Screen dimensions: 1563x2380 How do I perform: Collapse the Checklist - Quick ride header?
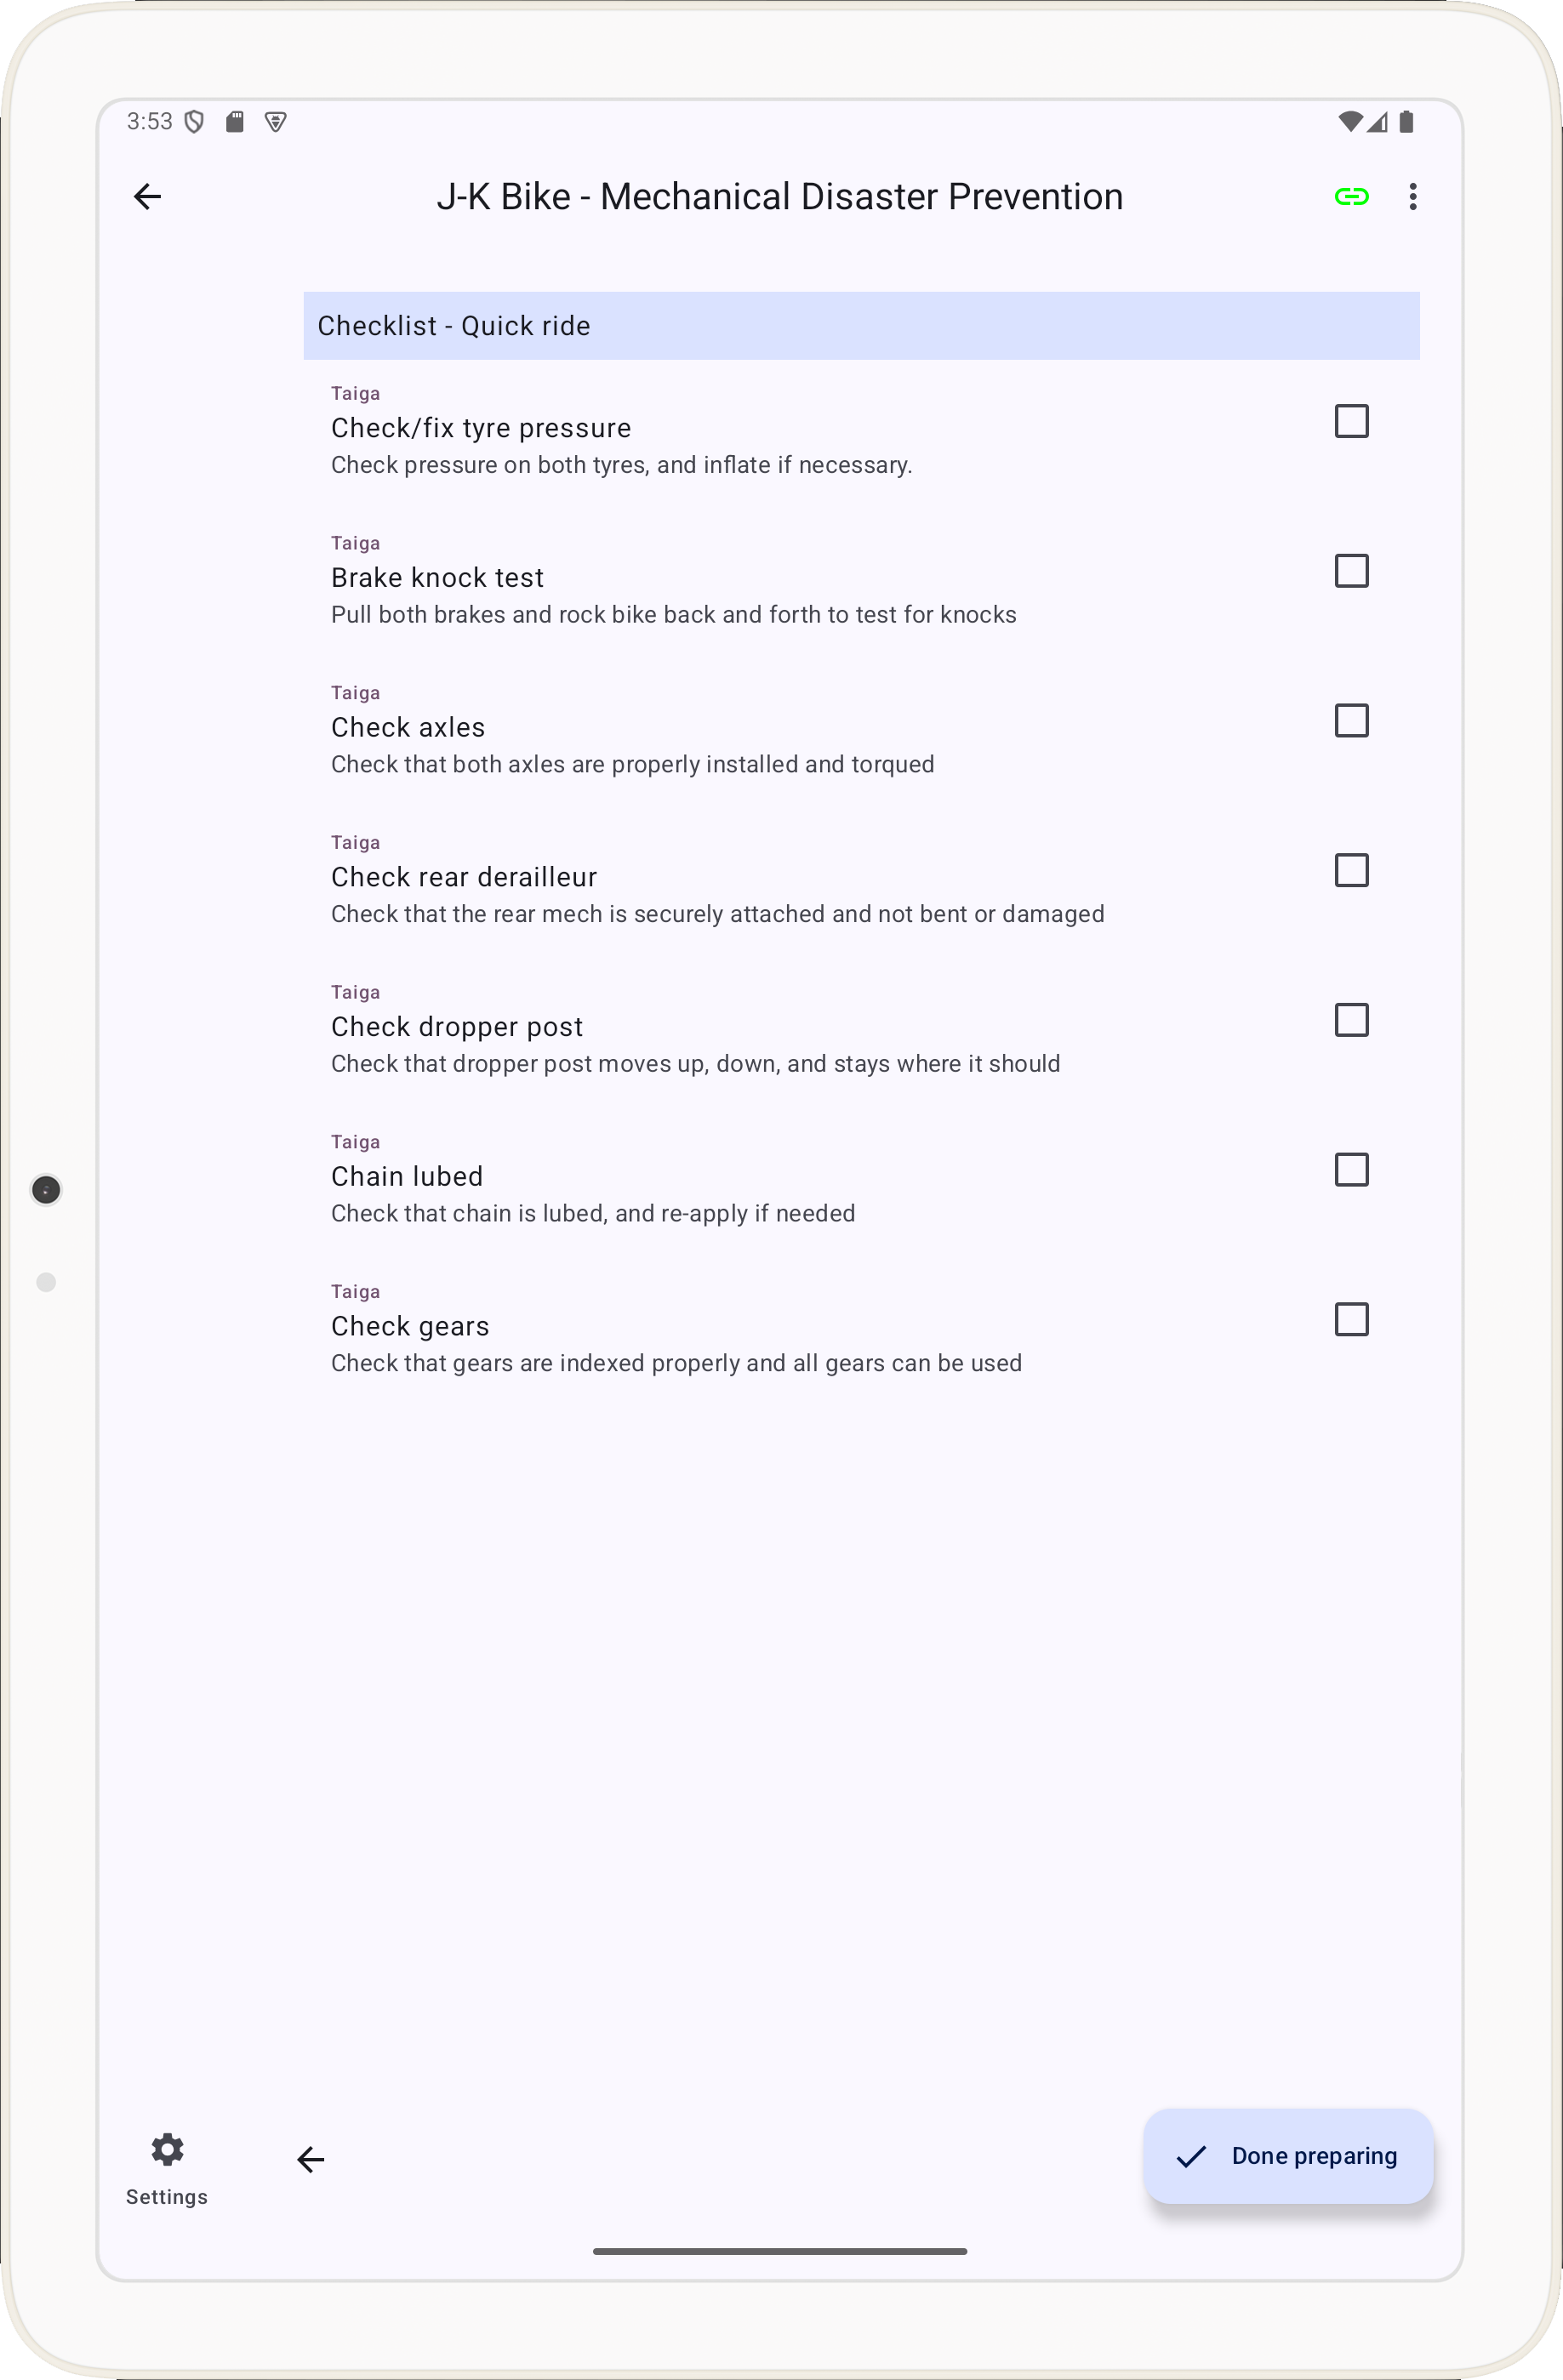click(861, 326)
